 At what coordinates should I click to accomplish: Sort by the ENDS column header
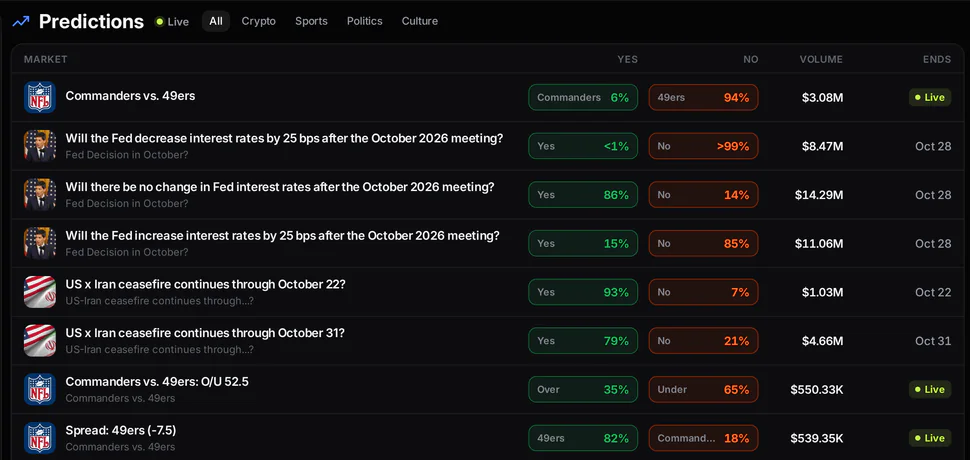(x=937, y=59)
